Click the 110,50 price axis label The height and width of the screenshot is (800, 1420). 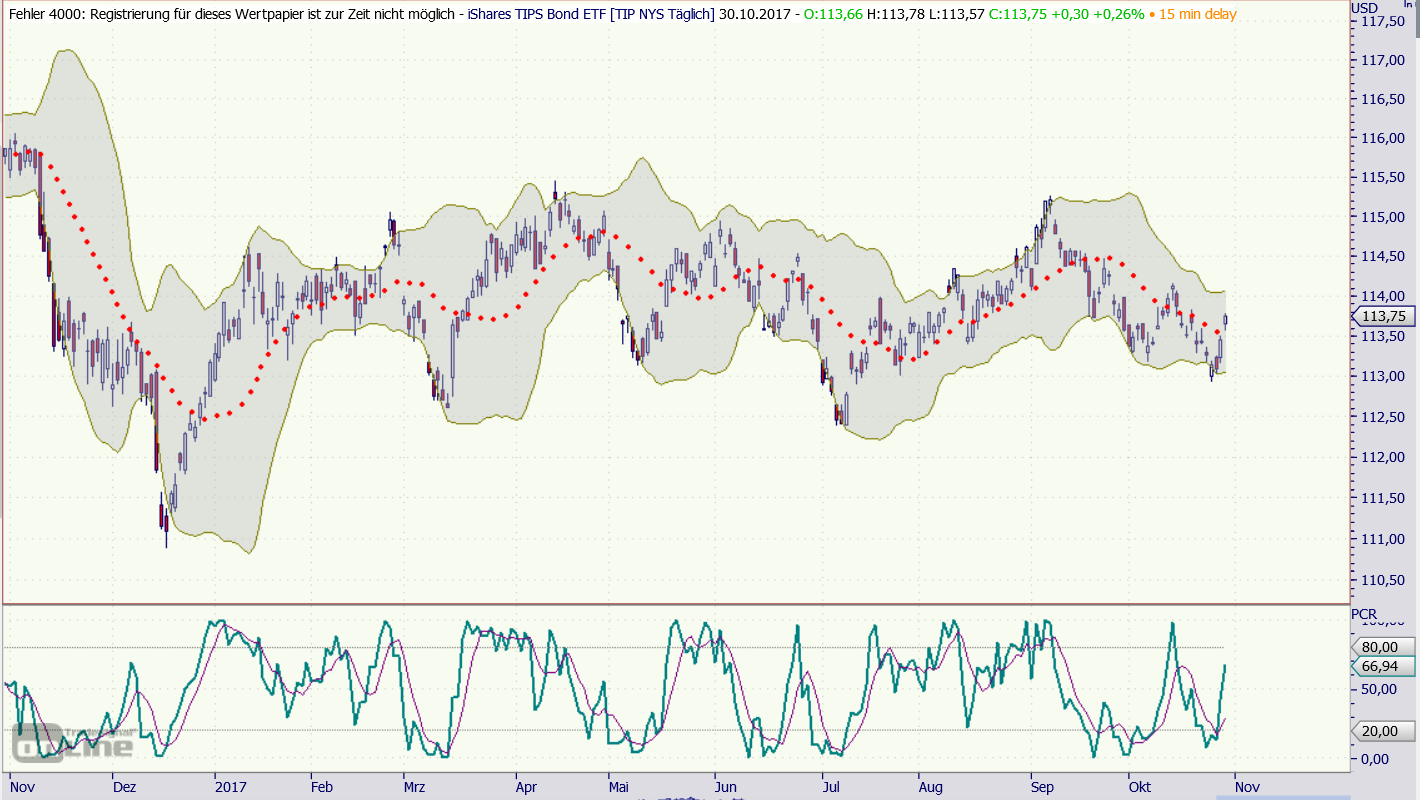[x=1381, y=580]
